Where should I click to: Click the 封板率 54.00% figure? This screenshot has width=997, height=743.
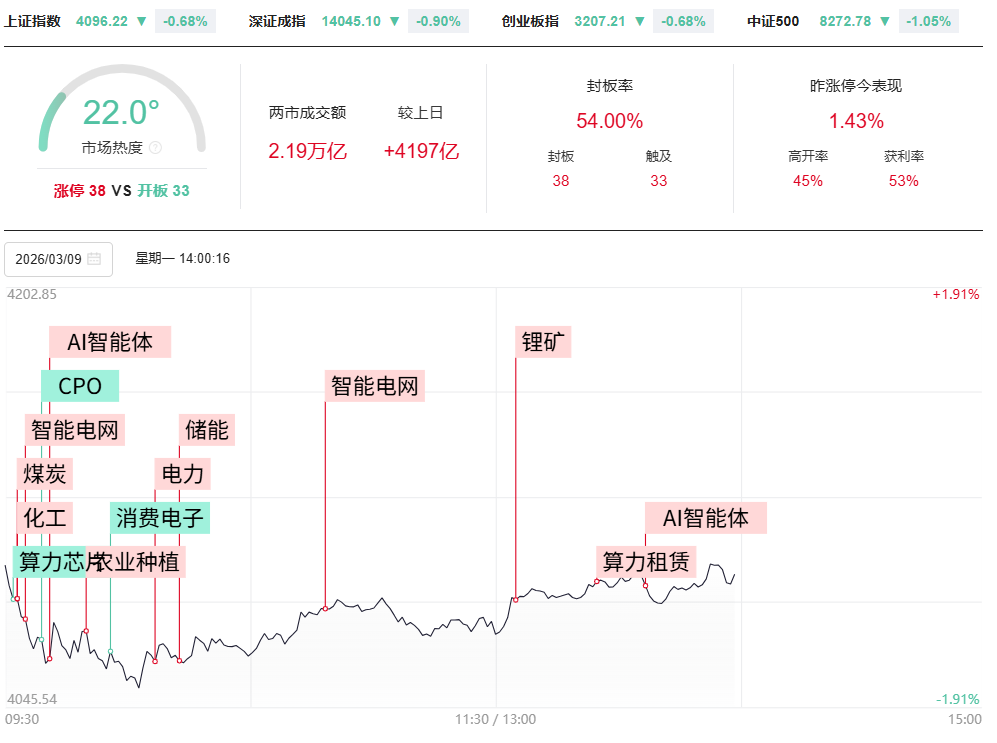click(x=609, y=121)
